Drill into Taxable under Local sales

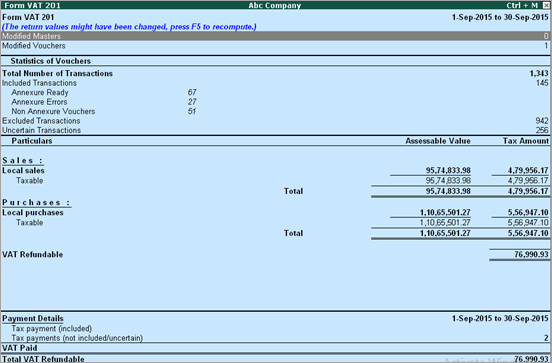(275, 181)
